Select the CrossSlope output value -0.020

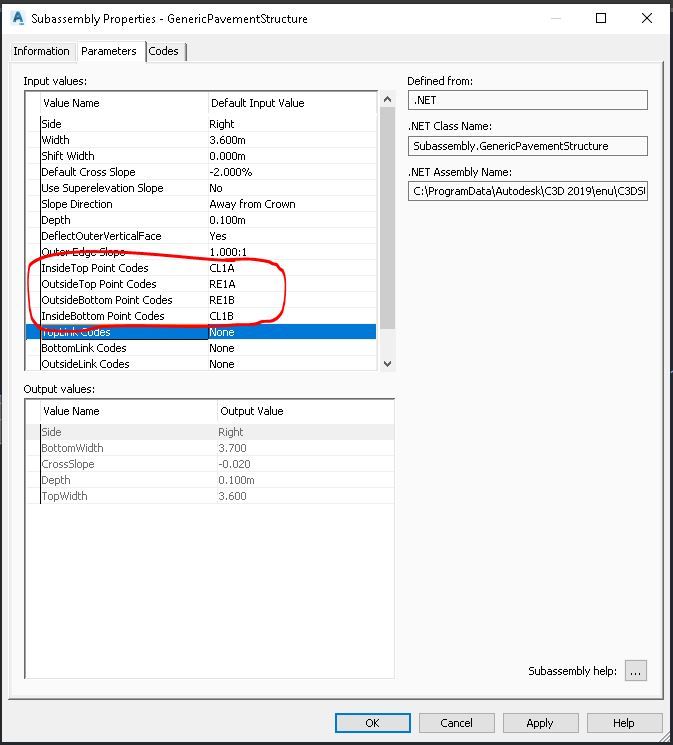point(305,464)
